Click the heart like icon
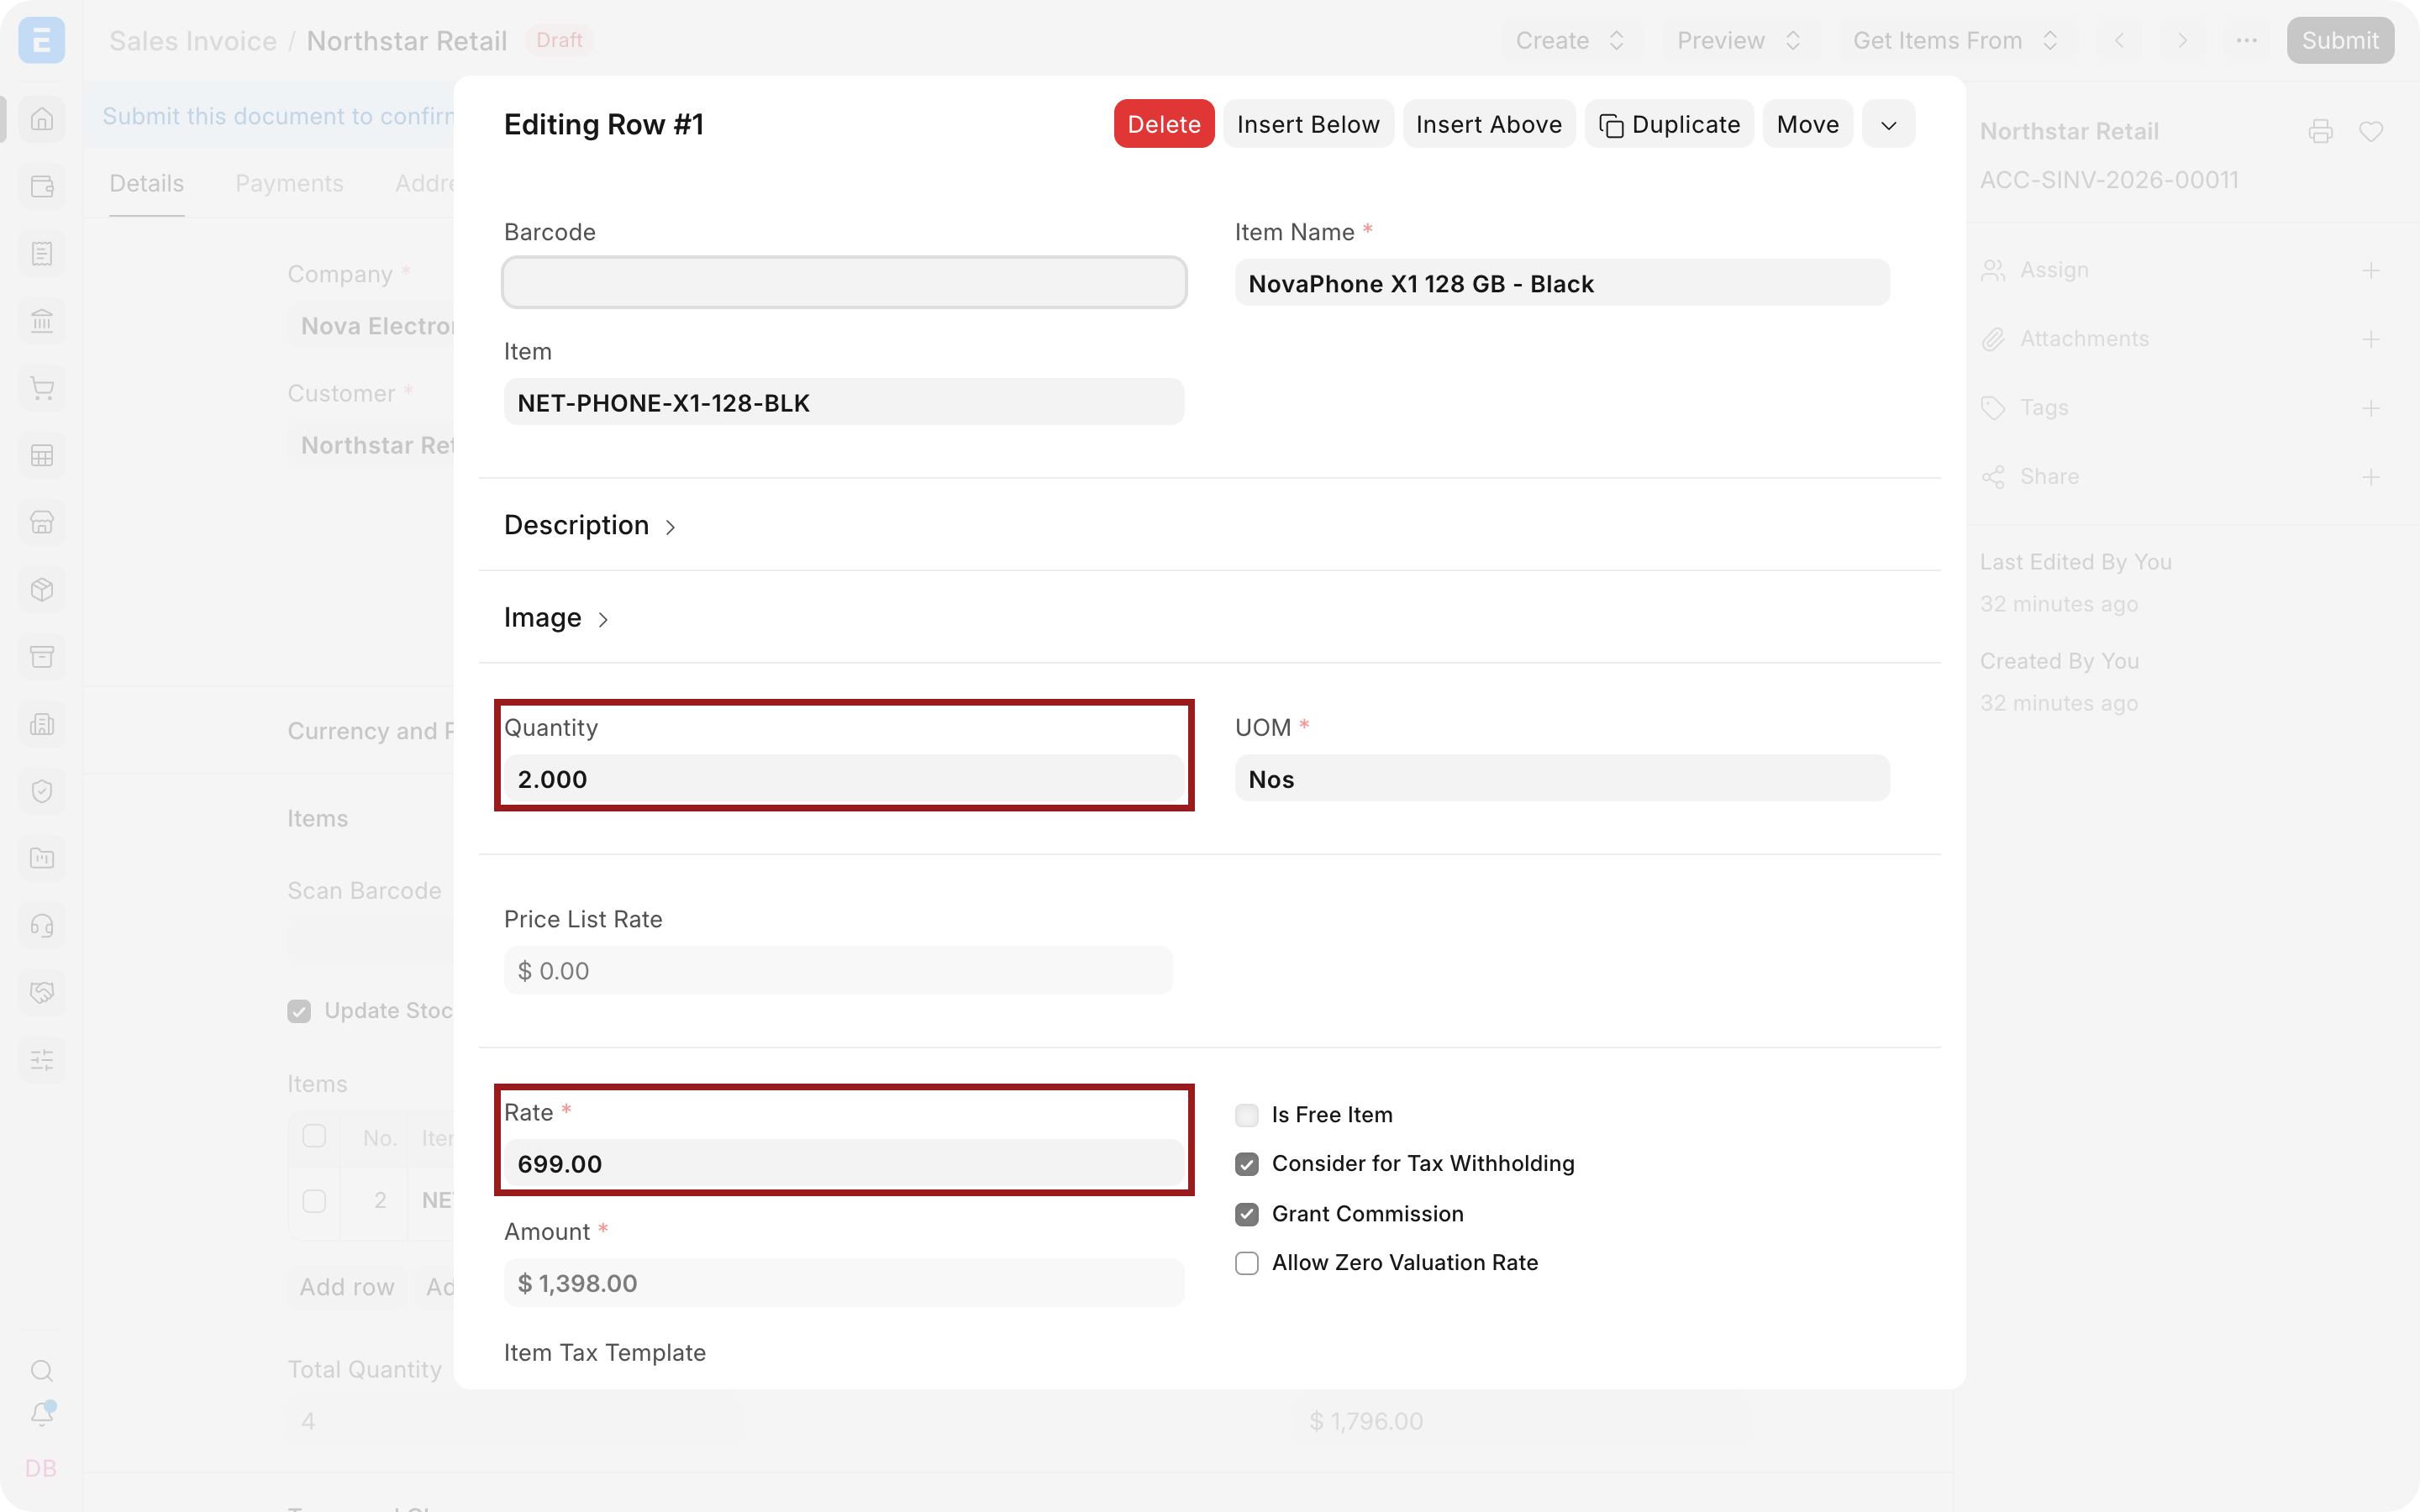The image size is (2420, 1512). 2371,131
